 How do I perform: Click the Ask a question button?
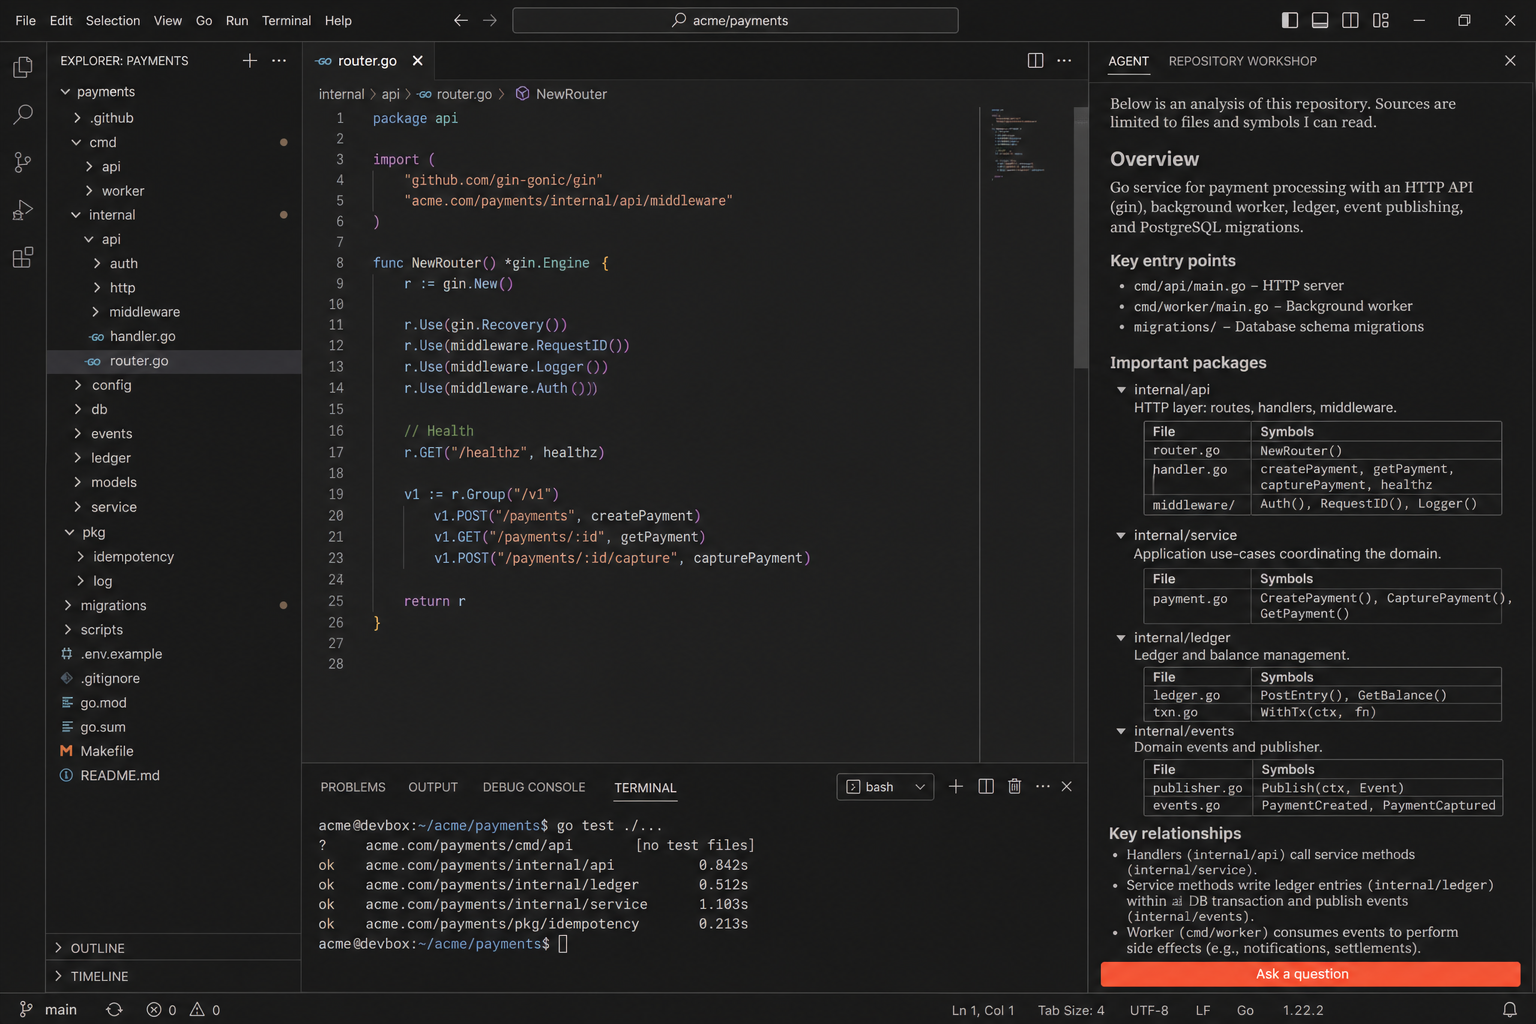[x=1310, y=974]
